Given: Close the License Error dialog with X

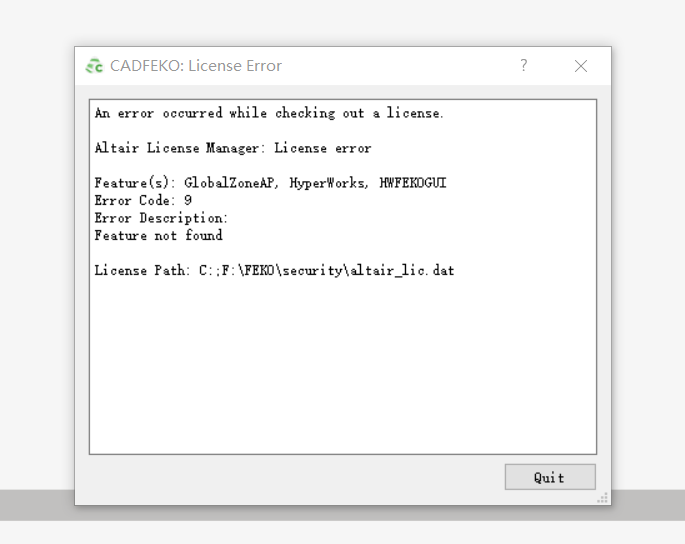Looking at the screenshot, I should [581, 66].
